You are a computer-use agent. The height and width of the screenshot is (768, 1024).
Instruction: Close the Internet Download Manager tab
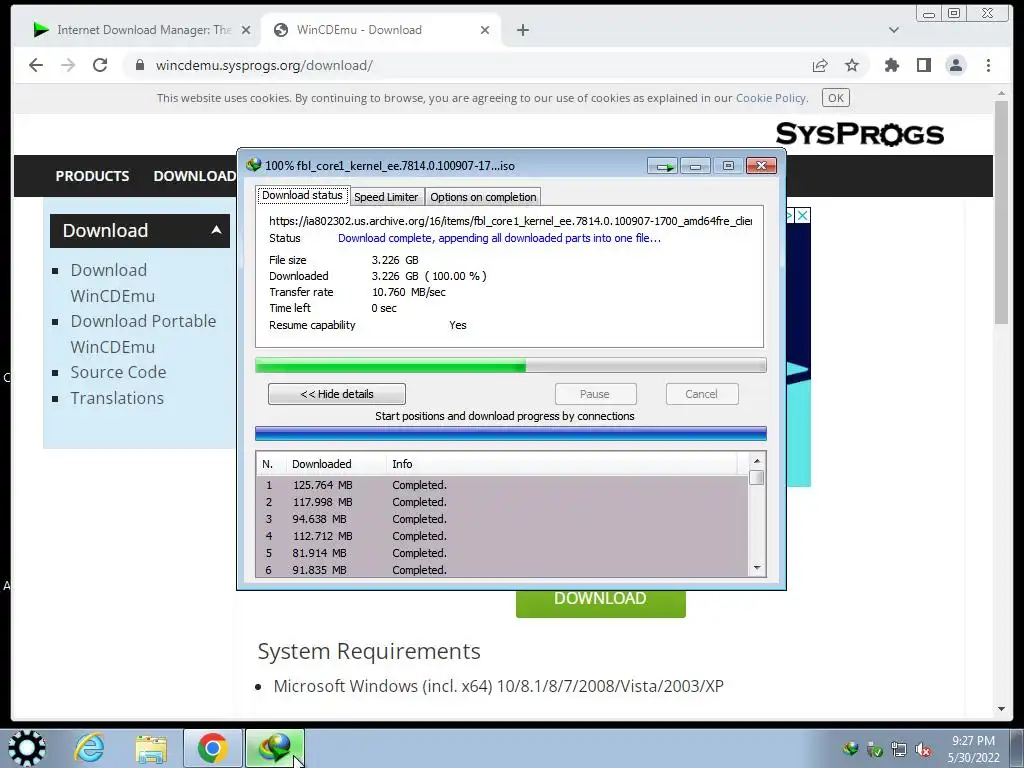pos(246,30)
